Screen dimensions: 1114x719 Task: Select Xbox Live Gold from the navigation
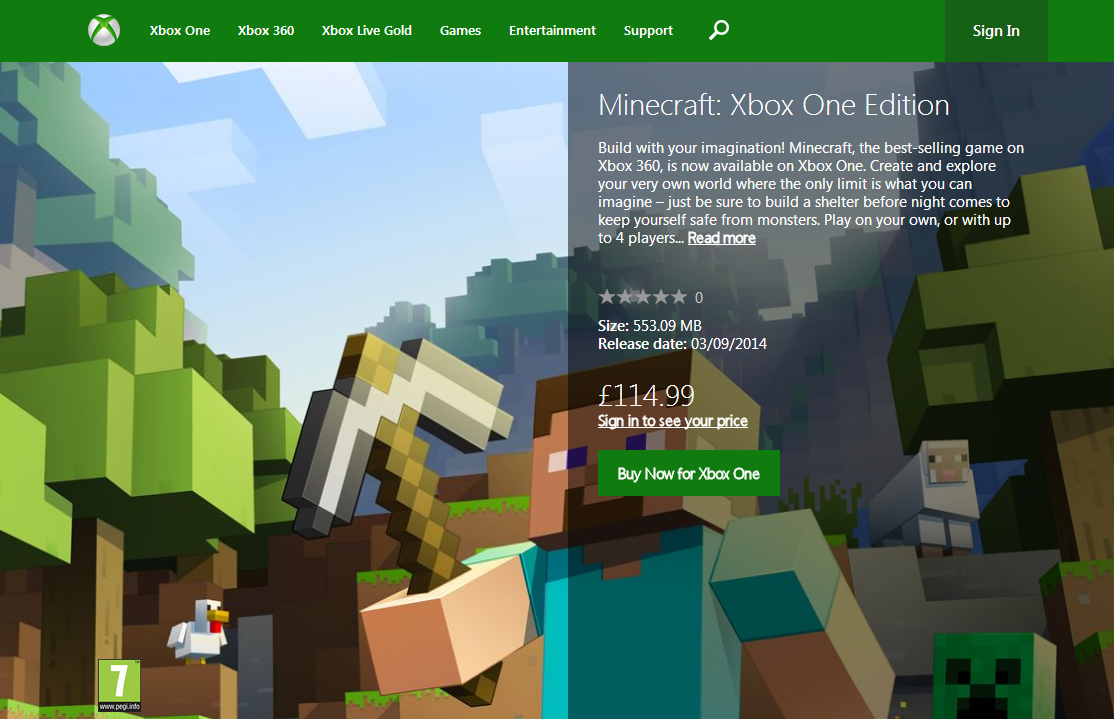coord(366,31)
